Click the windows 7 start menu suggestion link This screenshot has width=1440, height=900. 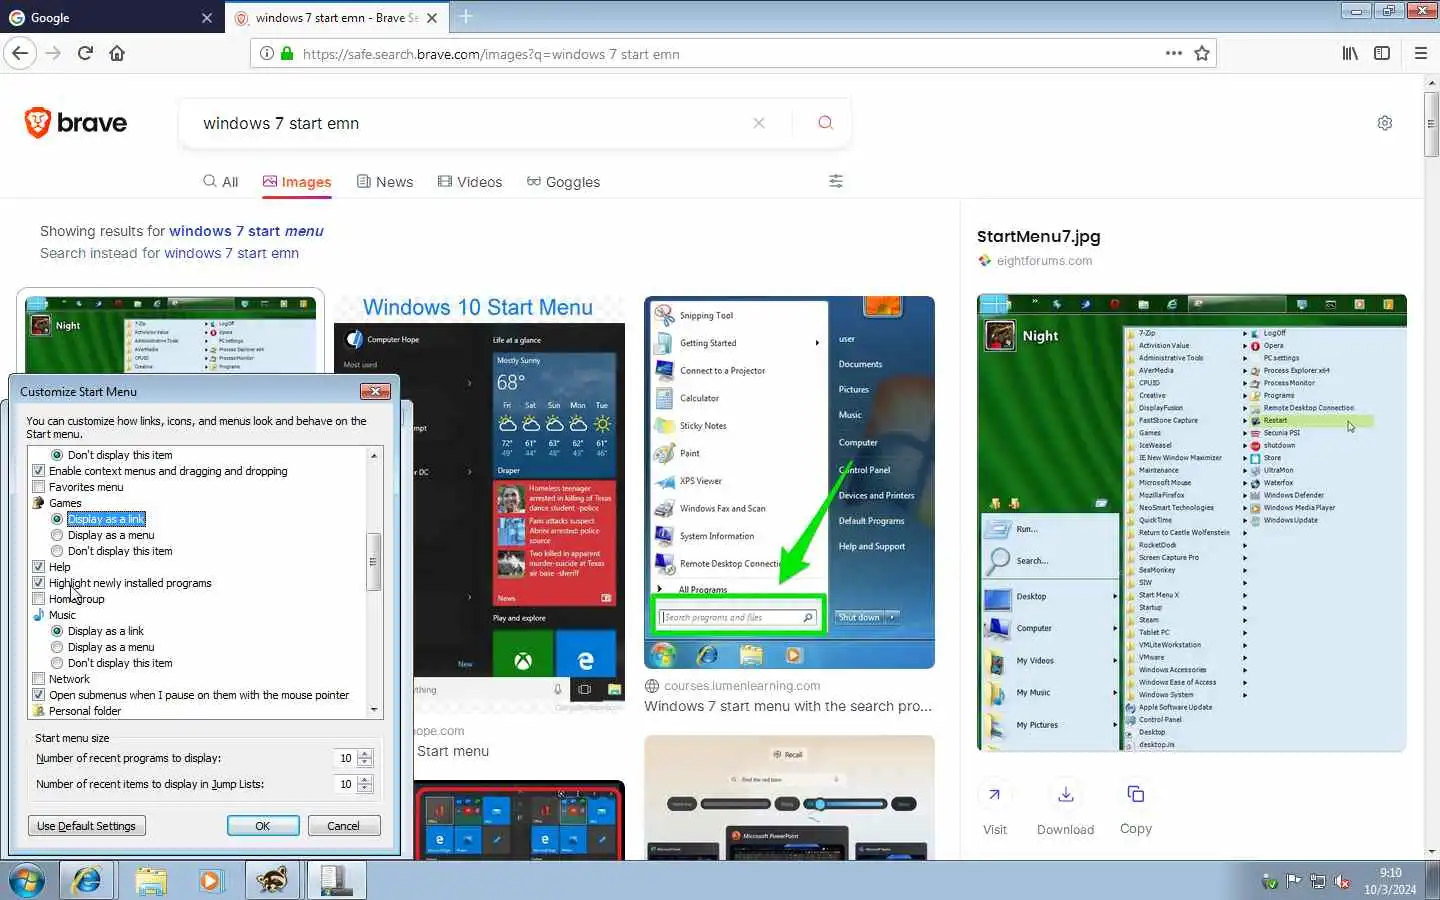(246, 231)
